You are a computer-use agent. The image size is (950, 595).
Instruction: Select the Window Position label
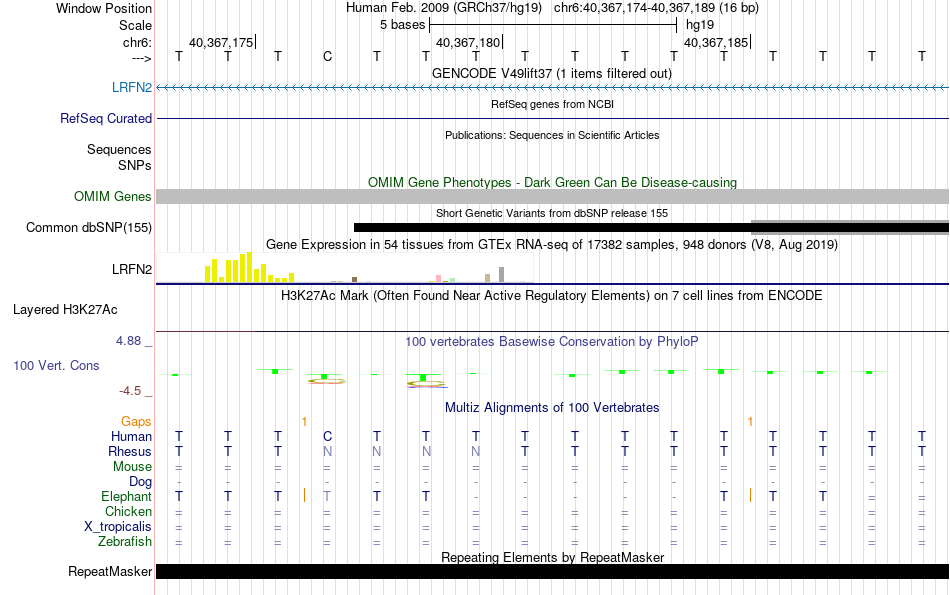click(x=104, y=8)
